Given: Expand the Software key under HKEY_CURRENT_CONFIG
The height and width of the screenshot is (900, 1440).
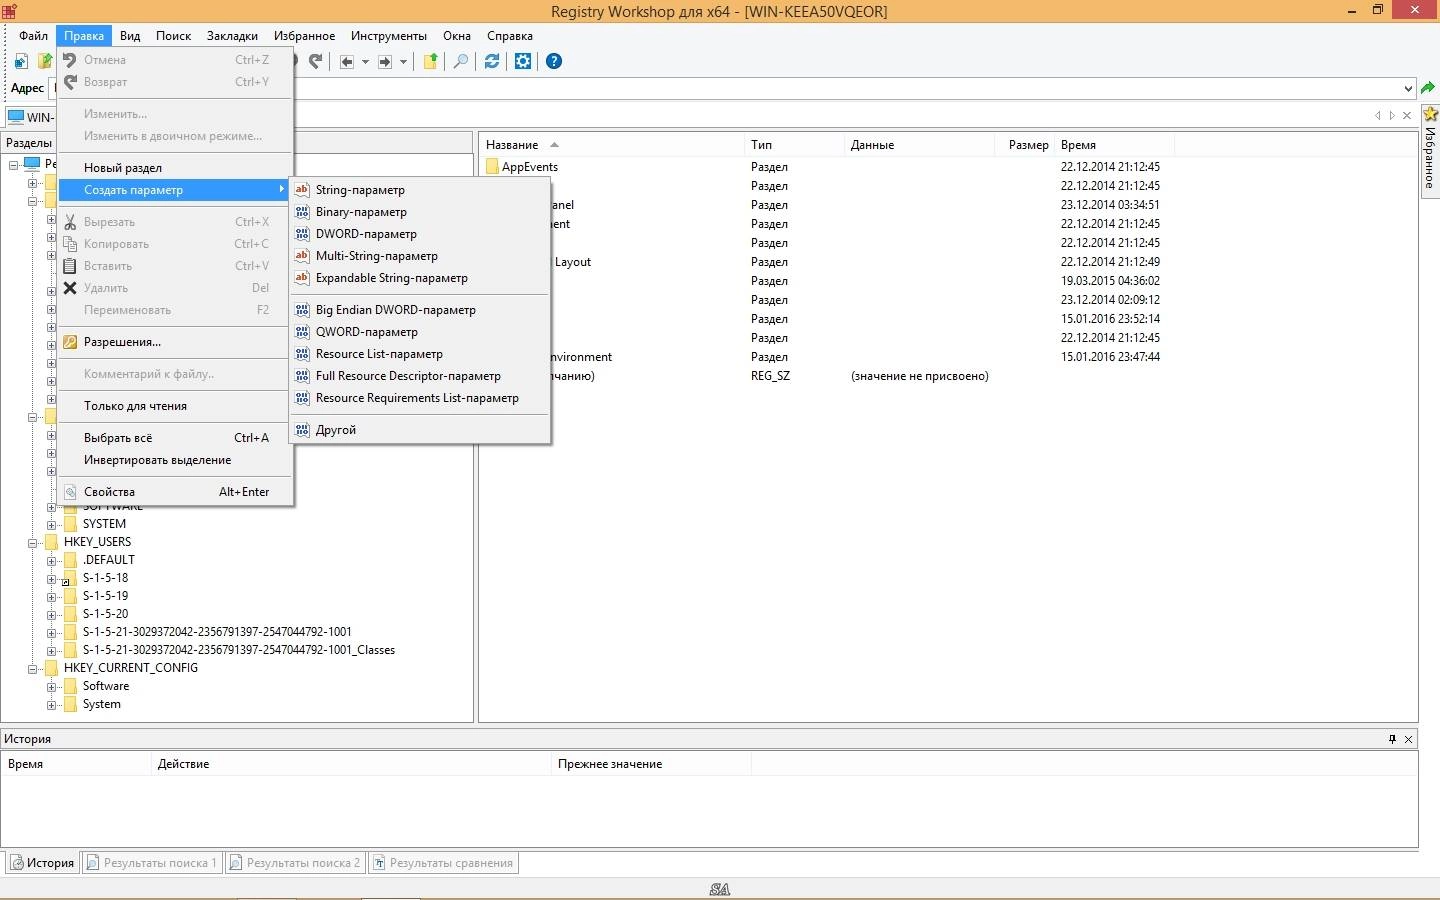Looking at the screenshot, I should point(52,687).
